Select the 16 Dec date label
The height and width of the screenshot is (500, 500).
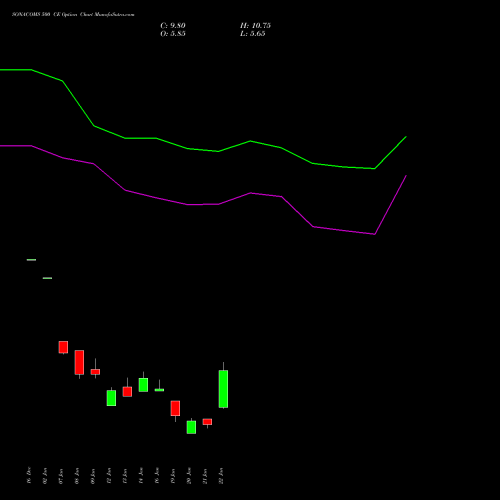29,475
